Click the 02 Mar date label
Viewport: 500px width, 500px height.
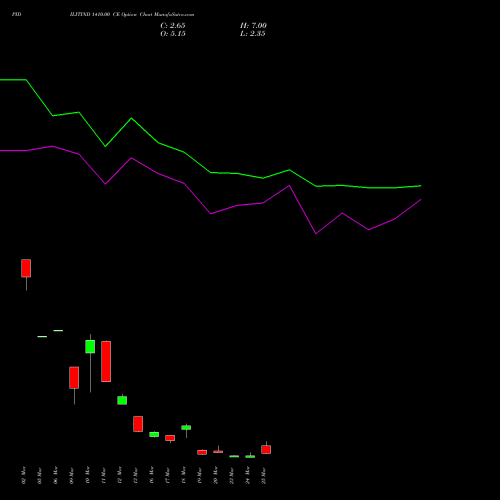24,475
